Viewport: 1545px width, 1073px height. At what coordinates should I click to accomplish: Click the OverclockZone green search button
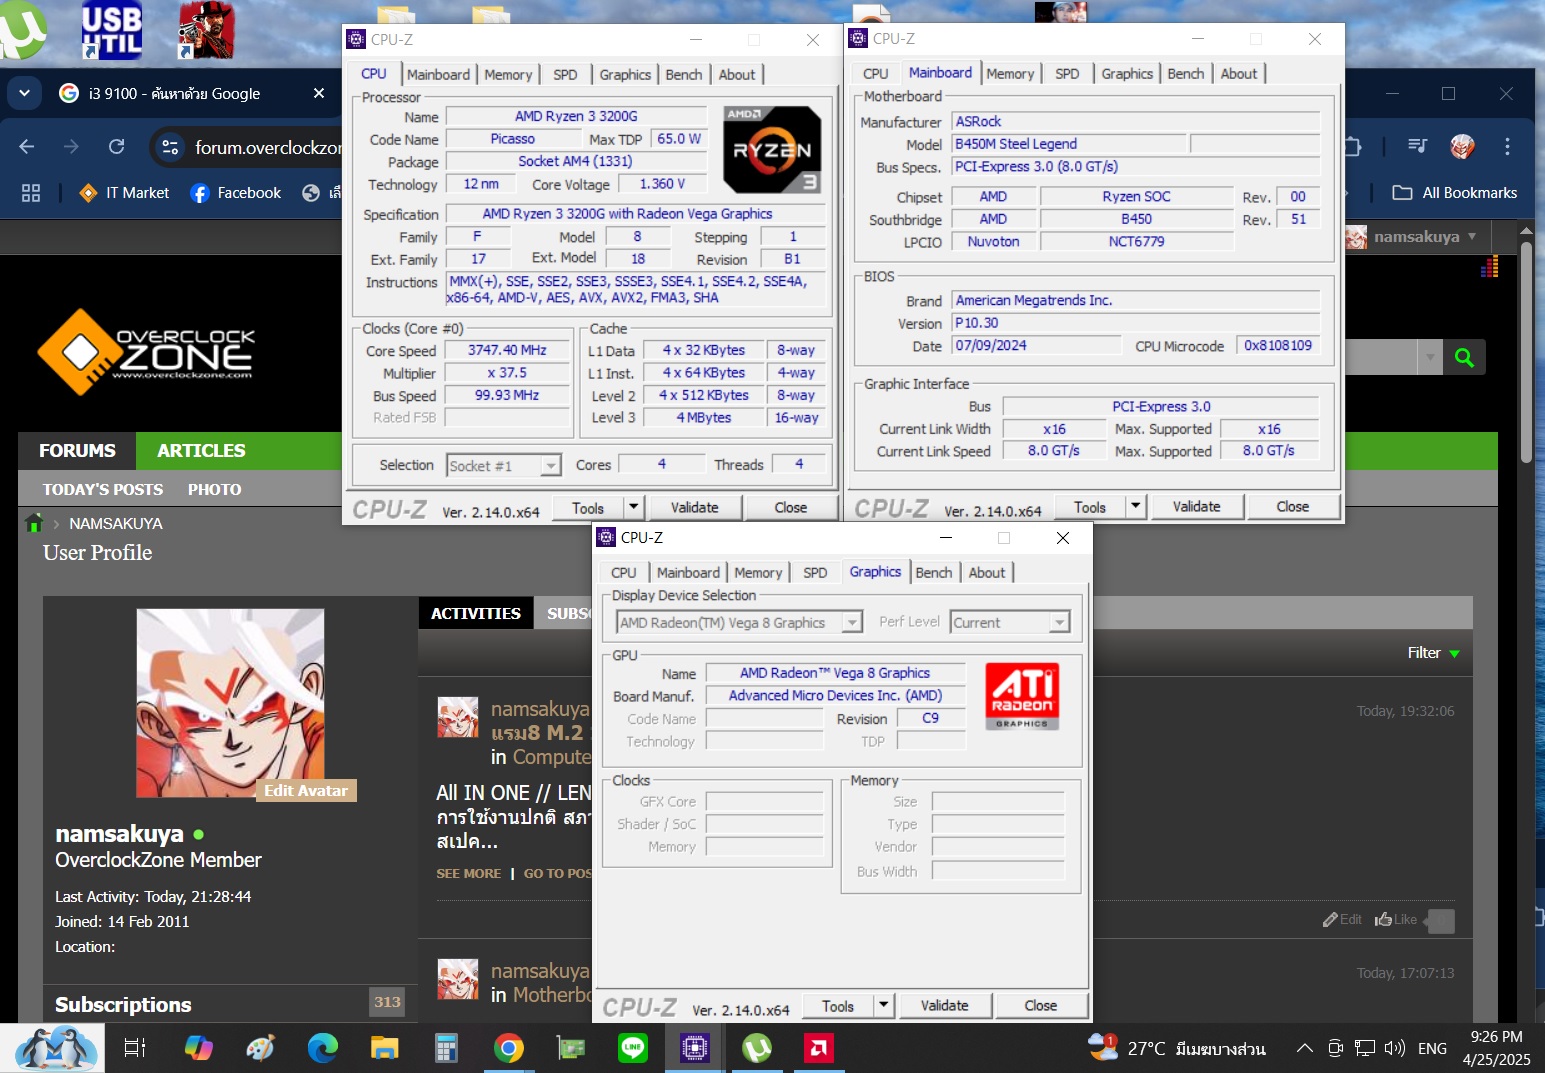1464,357
